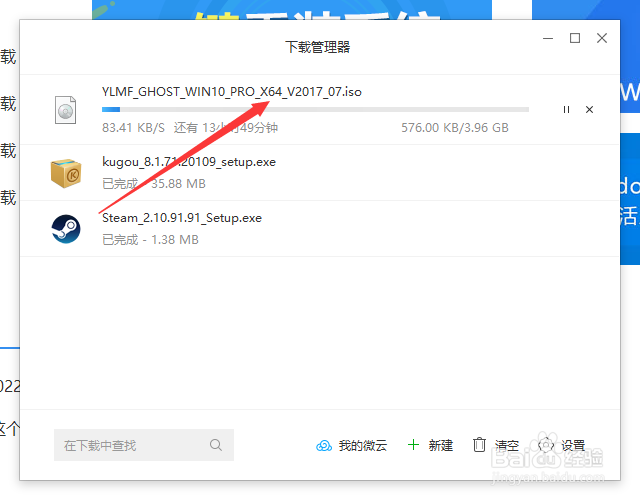Click the 微云 cloud icon
This screenshot has width=640, height=500.
click(x=324, y=446)
